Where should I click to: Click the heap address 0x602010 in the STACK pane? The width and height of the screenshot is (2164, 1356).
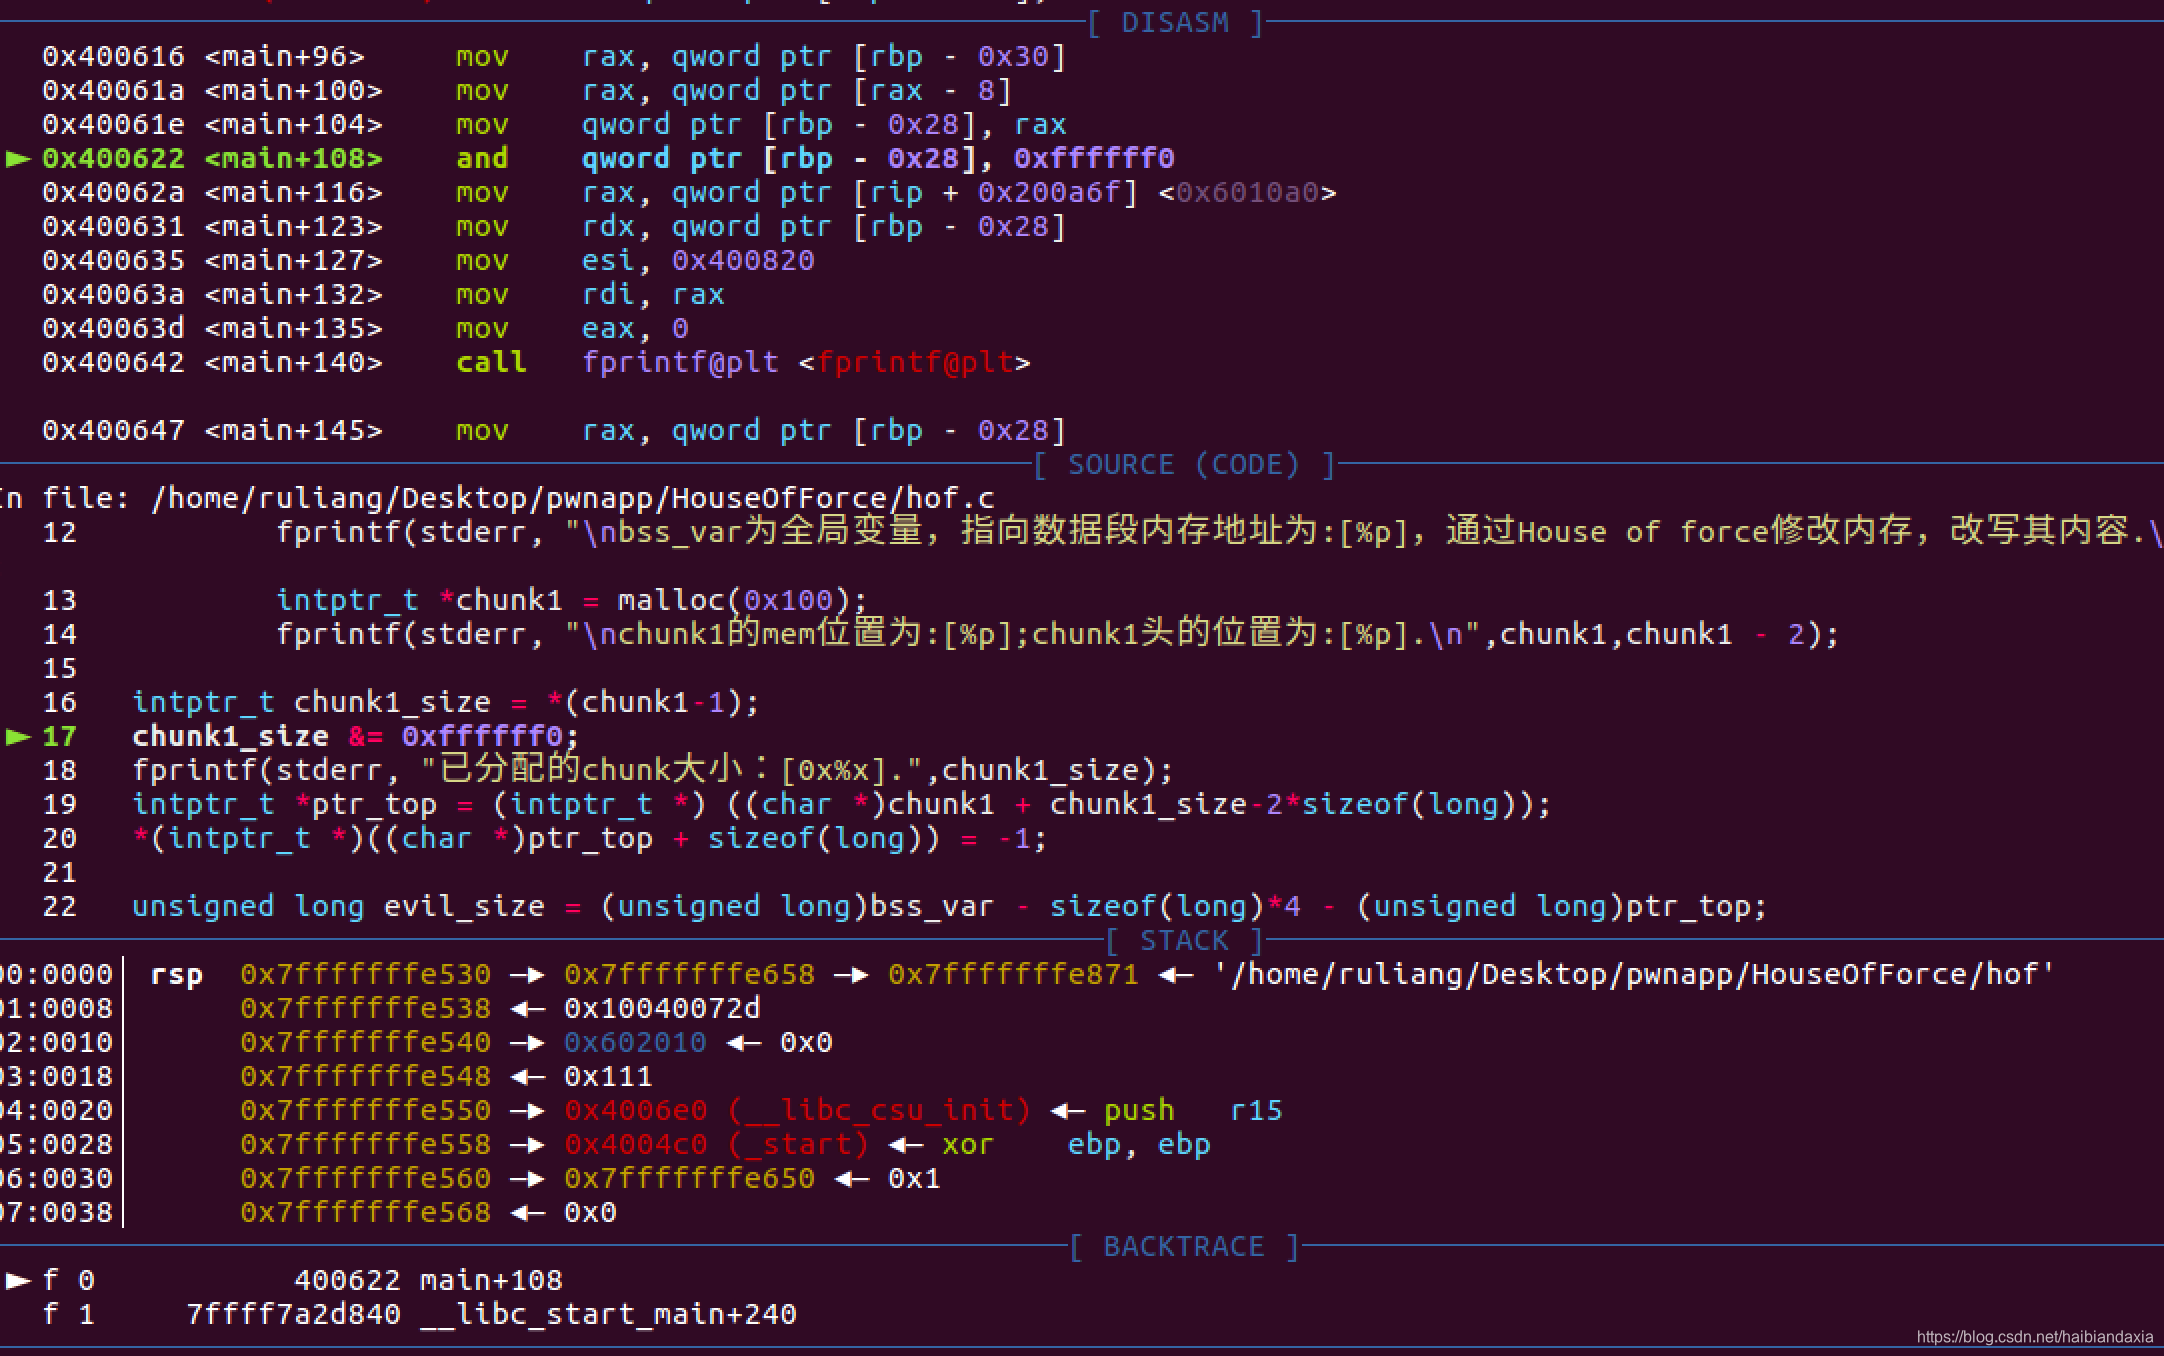point(635,1043)
